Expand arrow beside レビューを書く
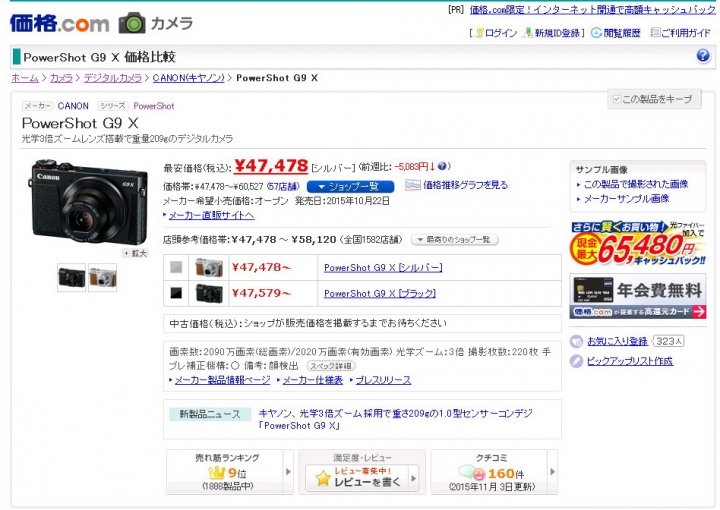720x510 pixels. 413,478
